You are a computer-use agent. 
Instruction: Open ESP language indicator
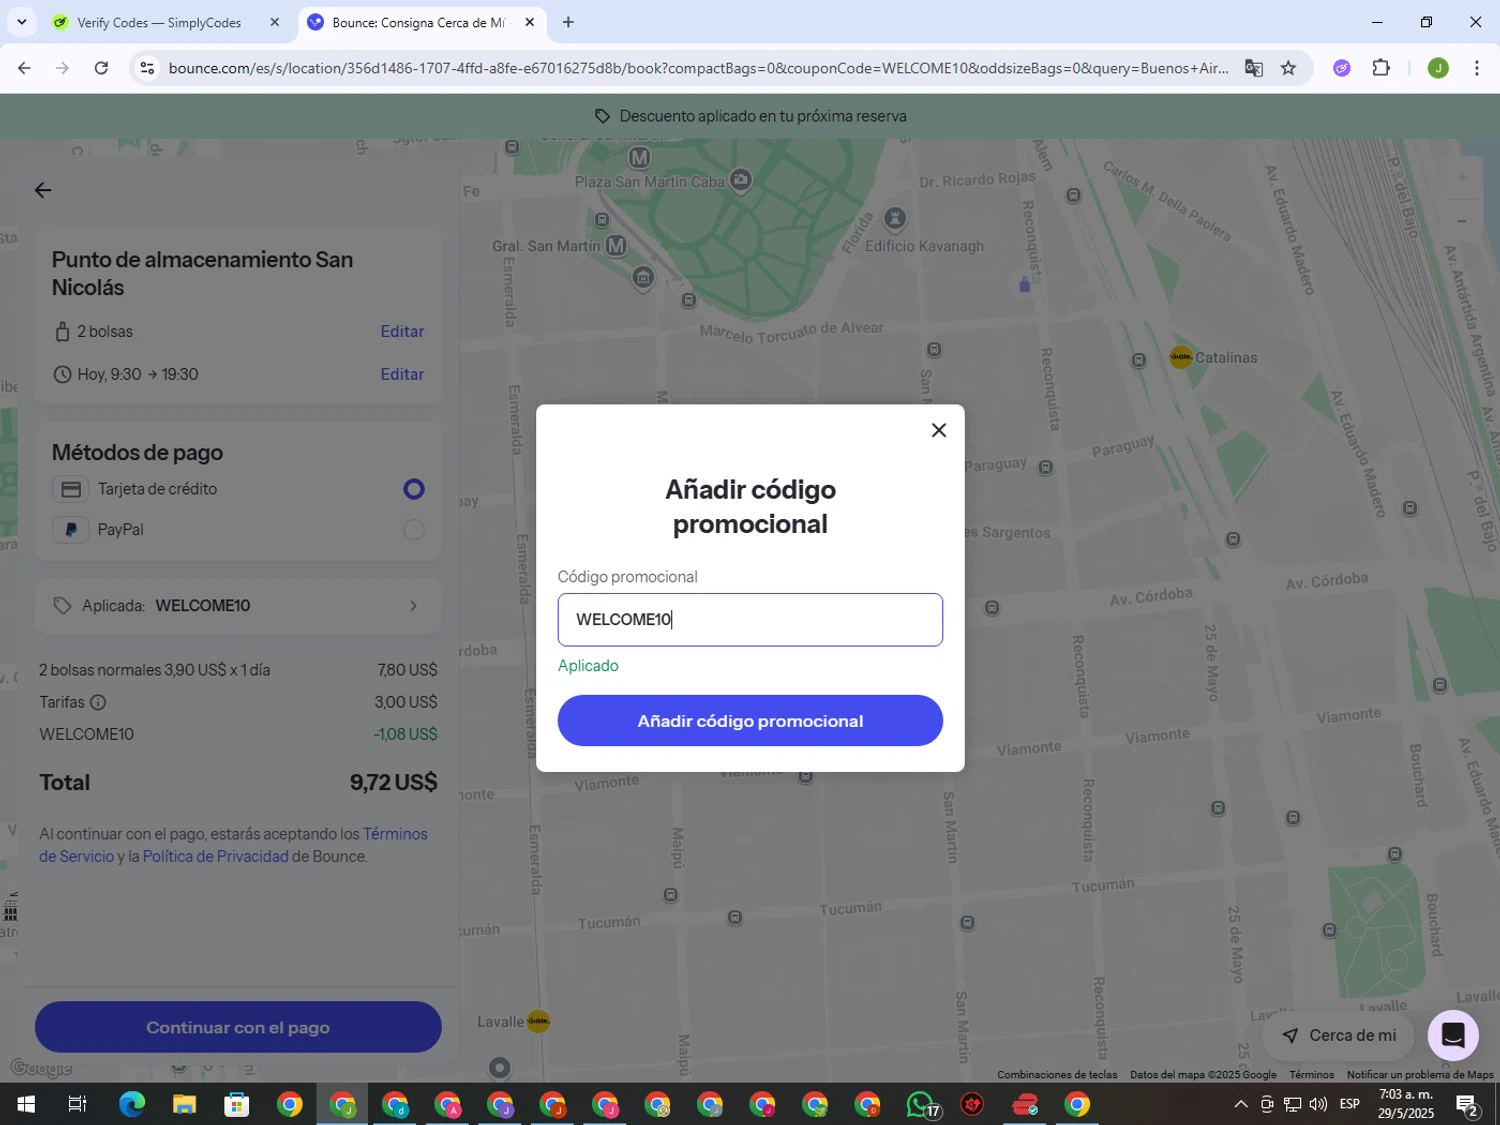1350,1104
